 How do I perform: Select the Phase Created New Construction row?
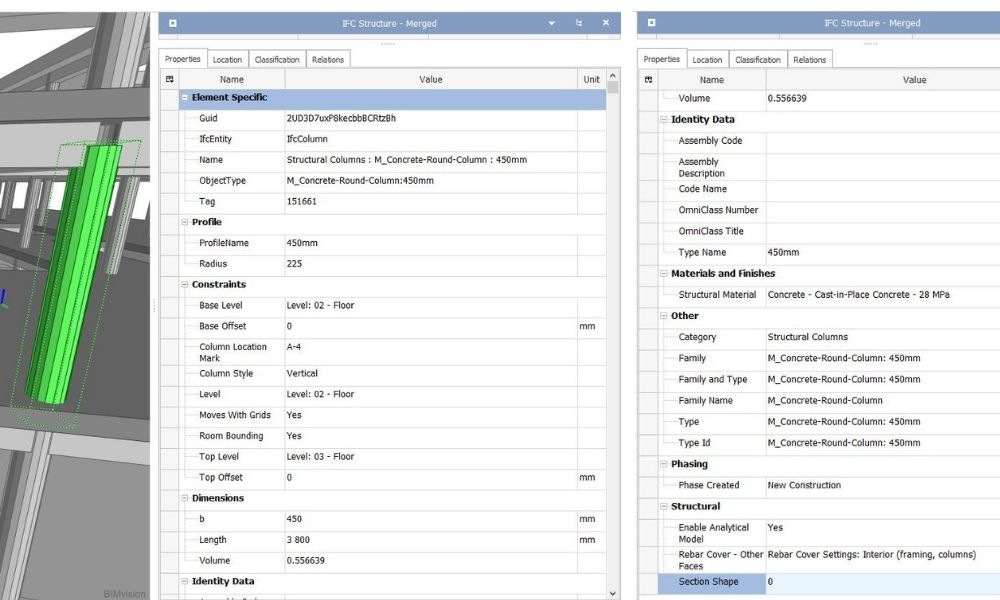pos(829,485)
